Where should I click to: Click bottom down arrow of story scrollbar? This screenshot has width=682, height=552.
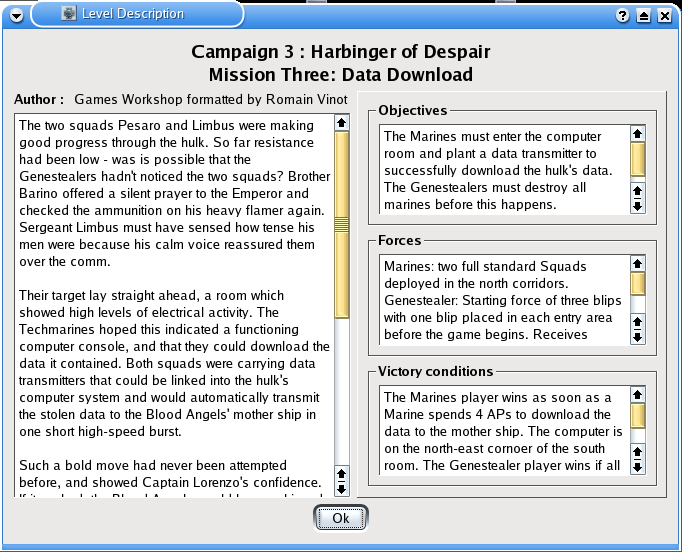pyautogui.click(x=341, y=488)
